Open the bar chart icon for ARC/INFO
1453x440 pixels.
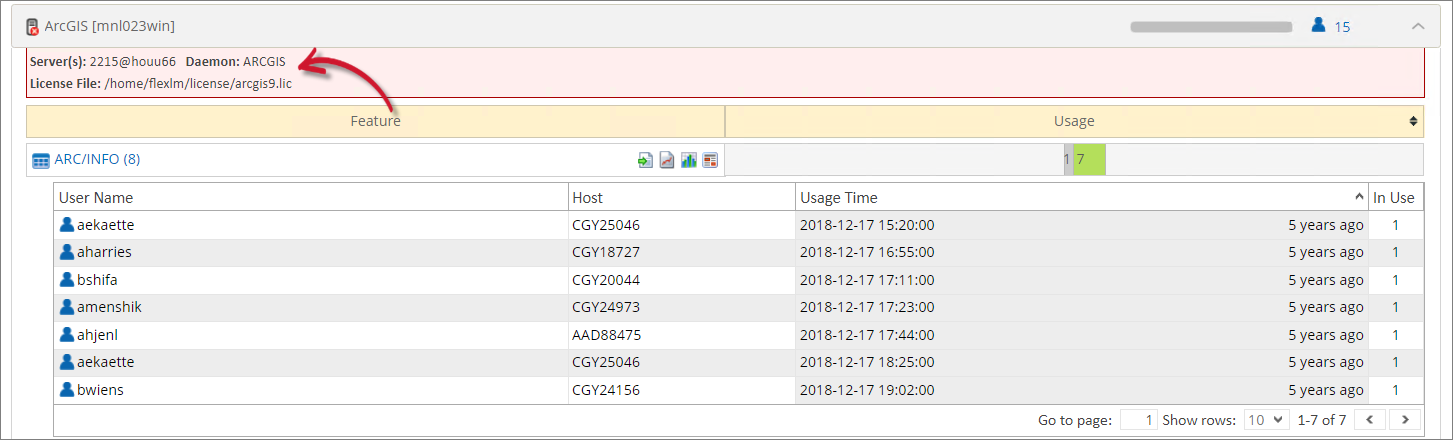[x=689, y=160]
